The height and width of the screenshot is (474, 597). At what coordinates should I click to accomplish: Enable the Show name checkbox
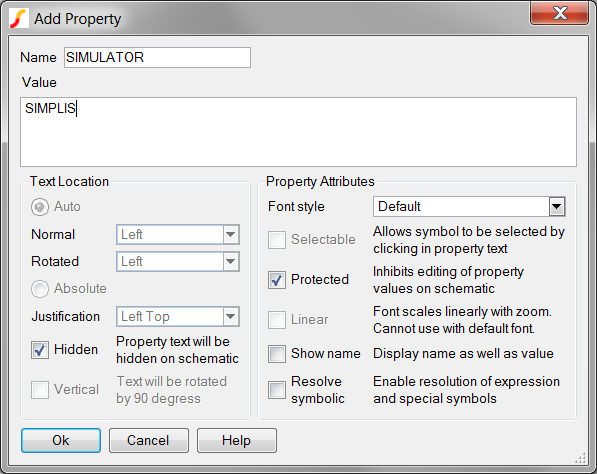tap(277, 354)
